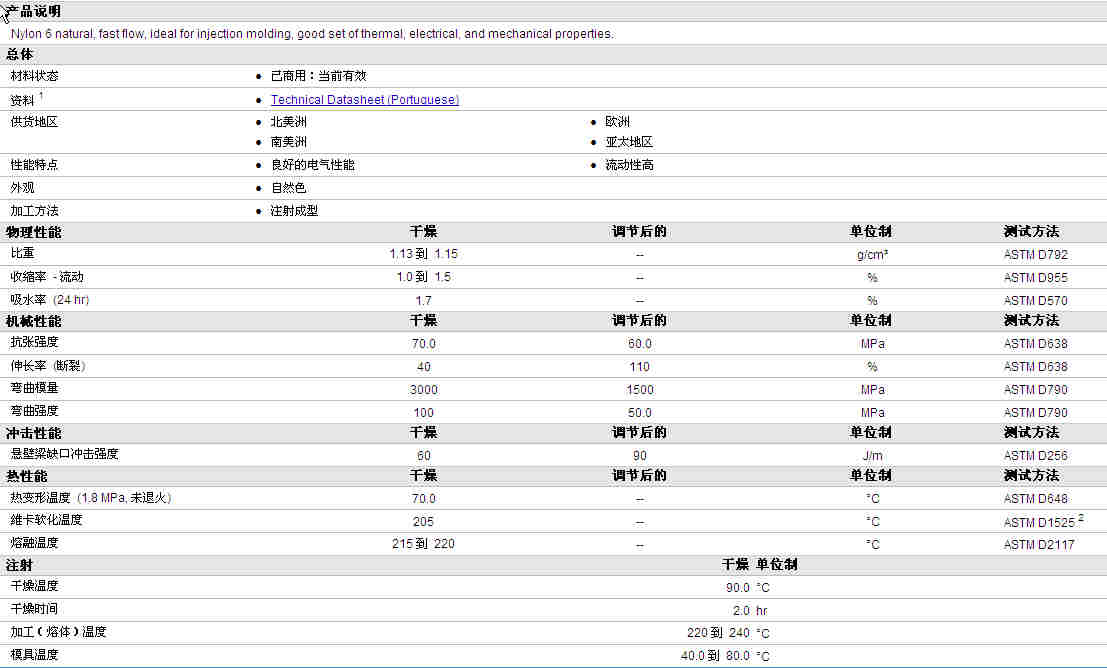Click the 热变形温度 row label
The width and height of the screenshot is (1107, 668).
click(x=90, y=498)
